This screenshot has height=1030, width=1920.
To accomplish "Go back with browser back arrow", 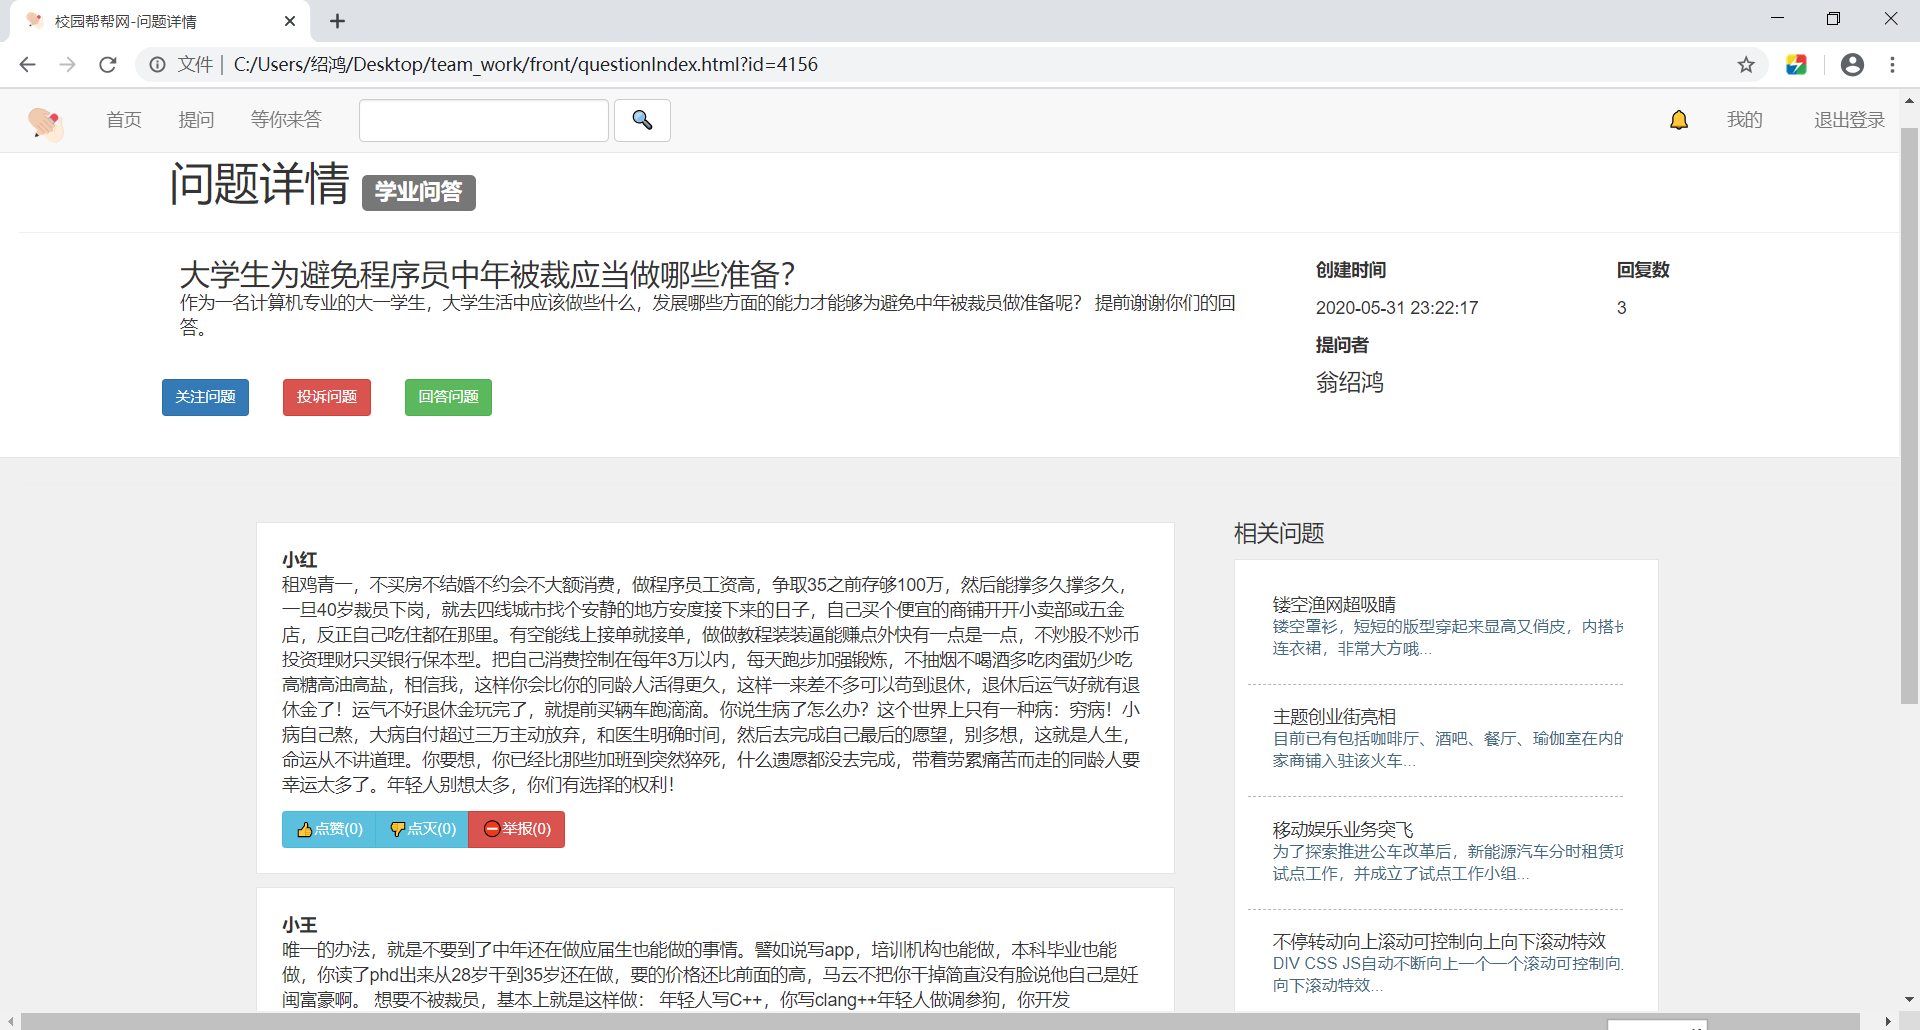I will coord(27,64).
